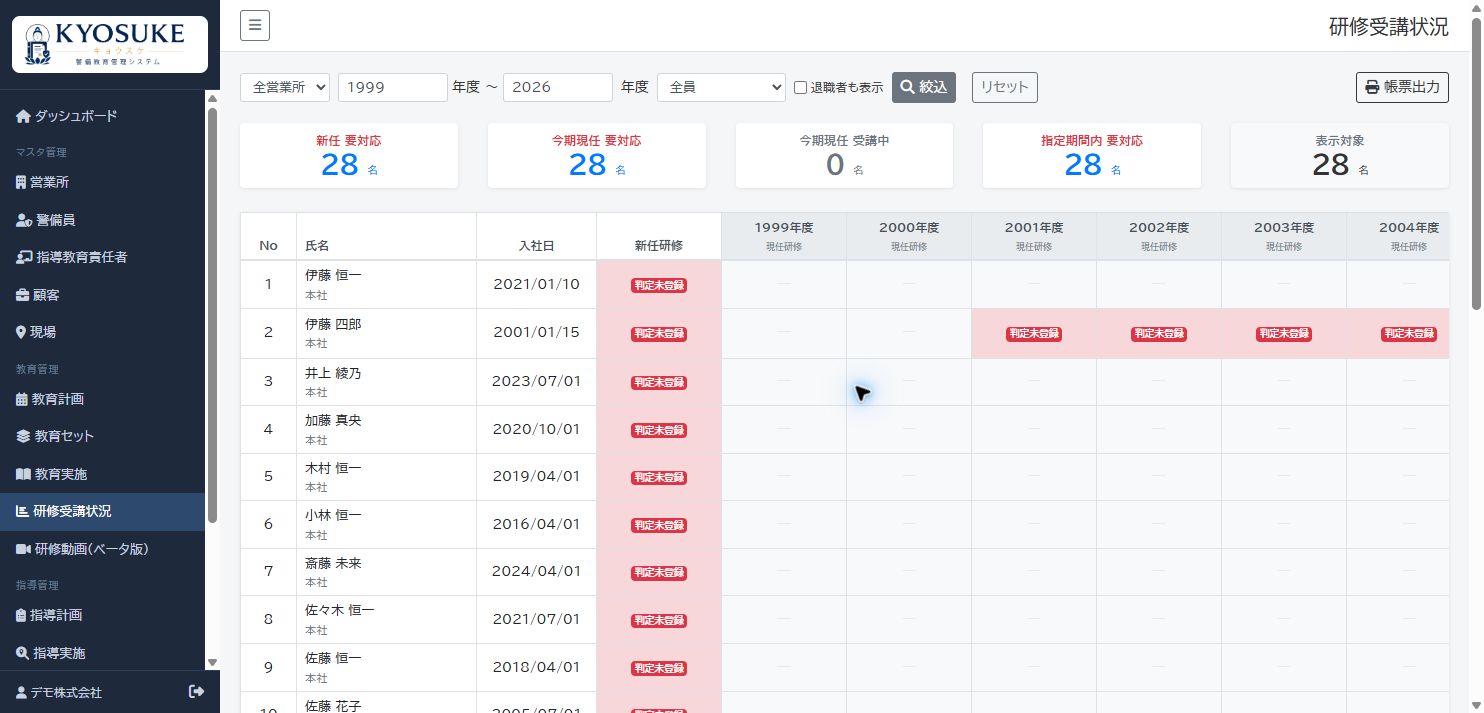The height and width of the screenshot is (713, 1484).
Task: Click the sidebar scroll down arrow
Action: point(212,662)
